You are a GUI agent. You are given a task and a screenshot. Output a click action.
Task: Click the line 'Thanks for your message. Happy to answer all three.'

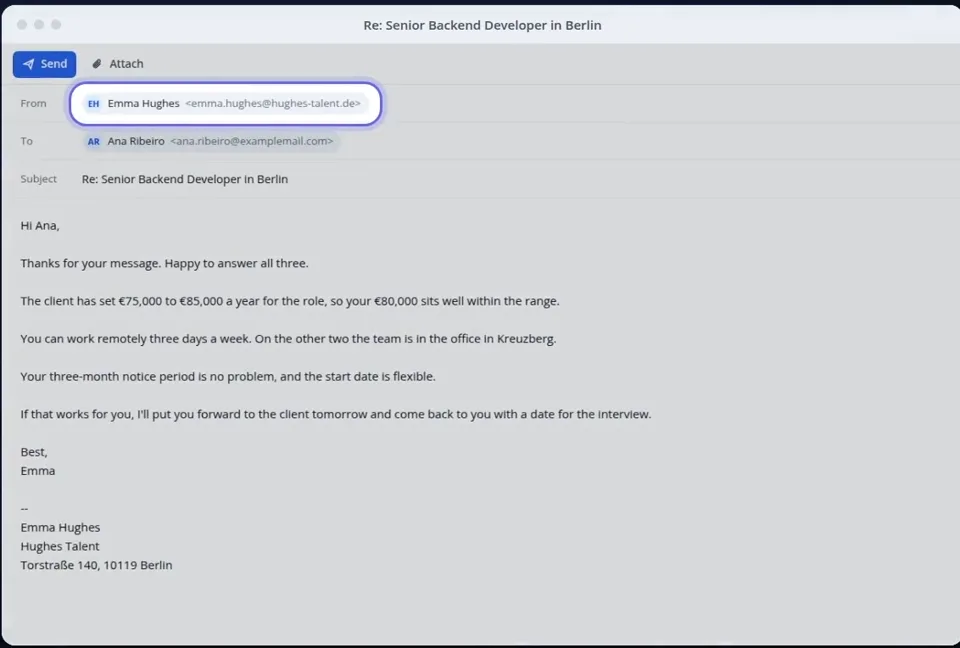point(165,263)
